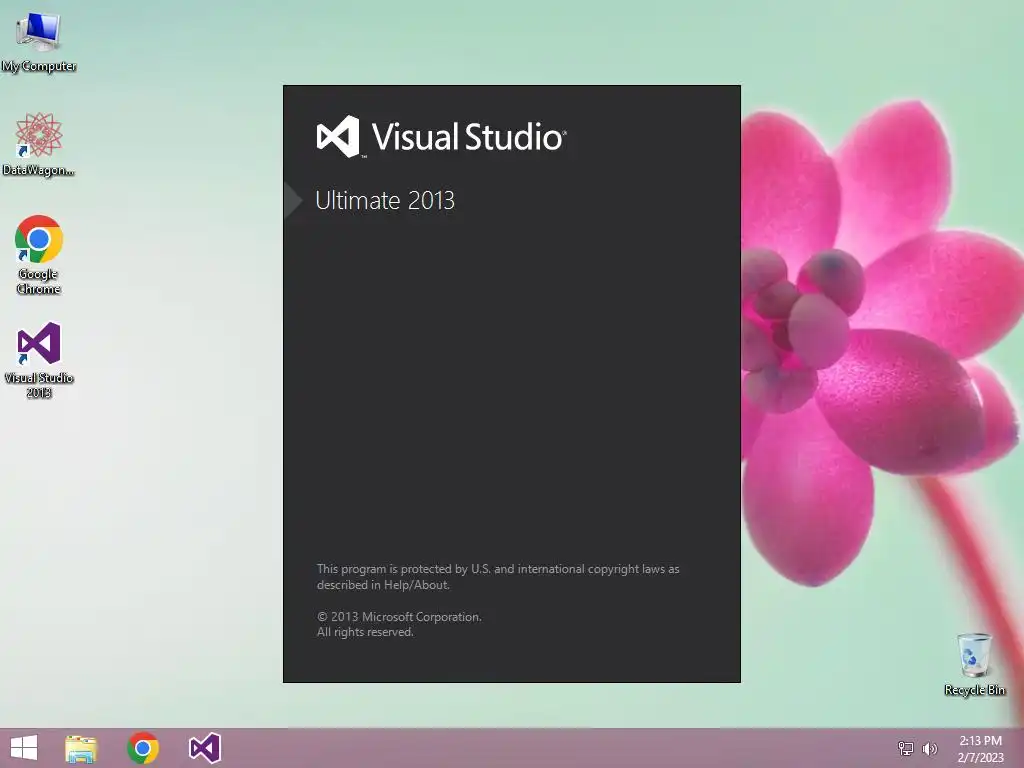The image size is (1024, 768).
Task: Open the My Computer desktop icon
Action: [39, 42]
